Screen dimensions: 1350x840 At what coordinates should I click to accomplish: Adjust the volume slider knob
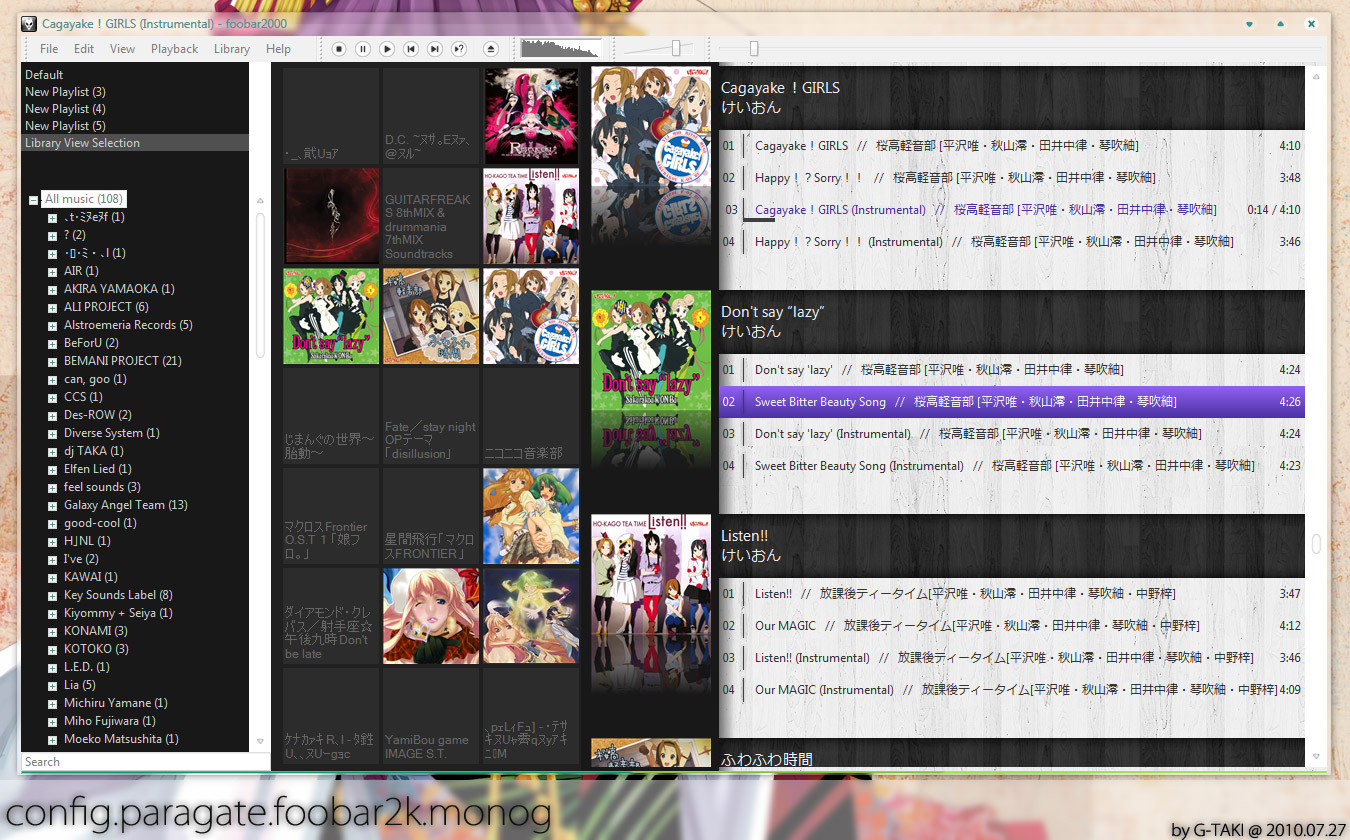coord(677,48)
